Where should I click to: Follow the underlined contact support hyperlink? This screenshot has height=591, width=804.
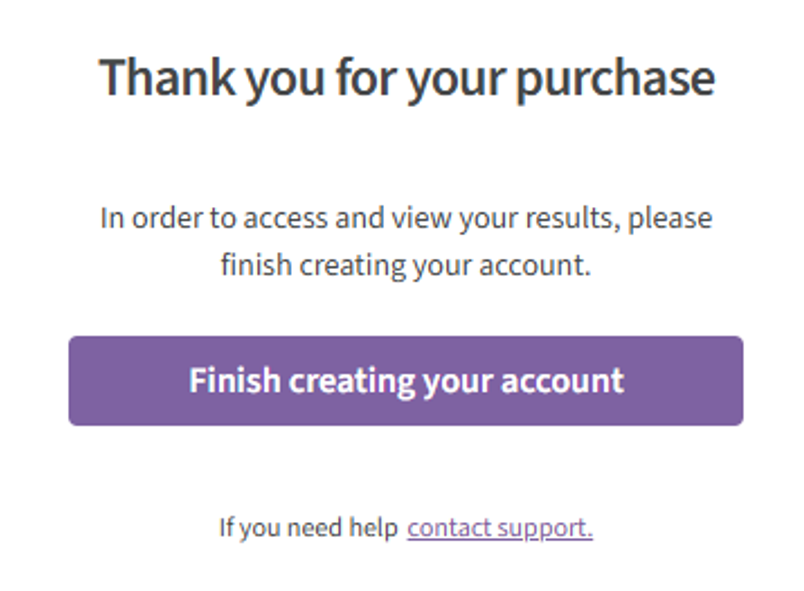[x=500, y=528]
